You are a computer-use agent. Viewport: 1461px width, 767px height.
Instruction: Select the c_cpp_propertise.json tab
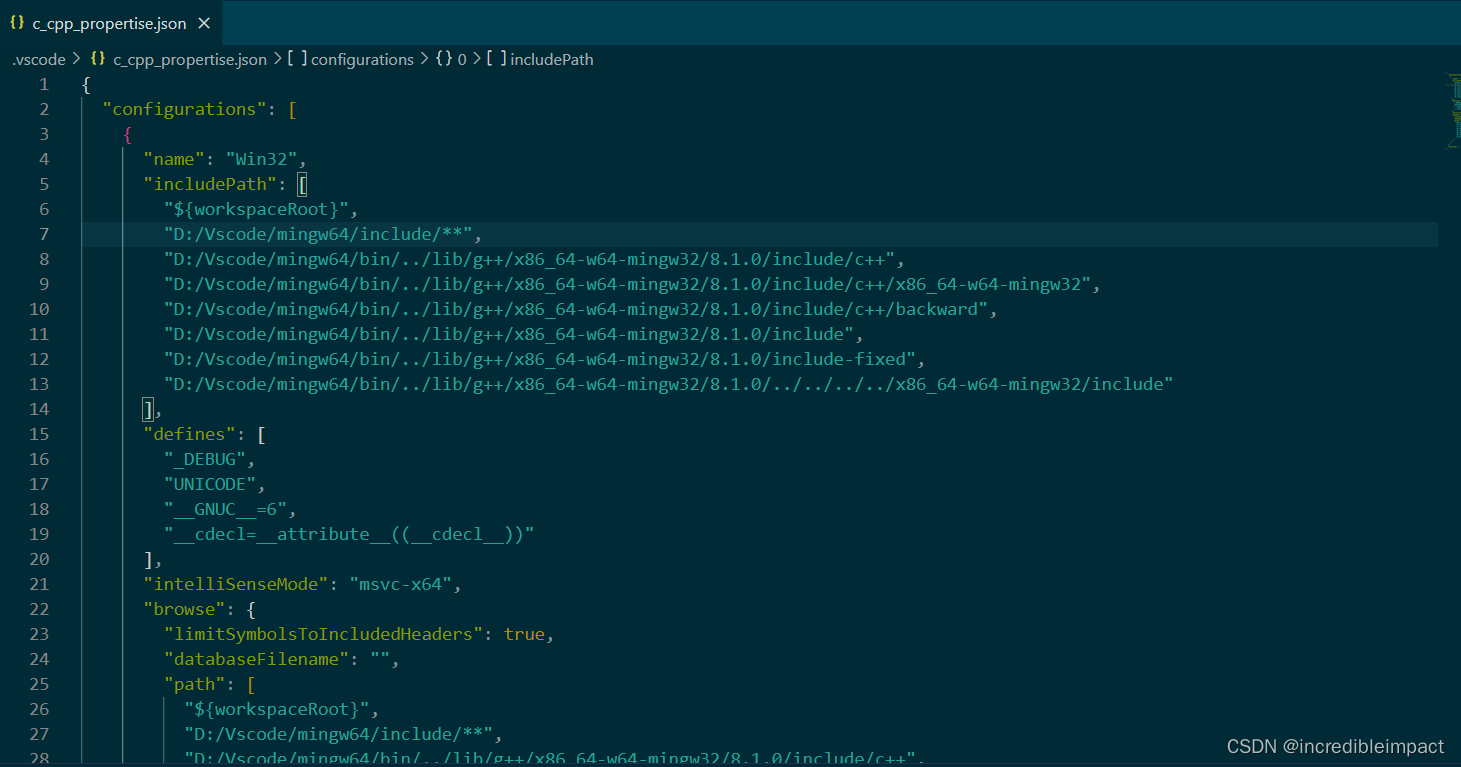click(110, 23)
